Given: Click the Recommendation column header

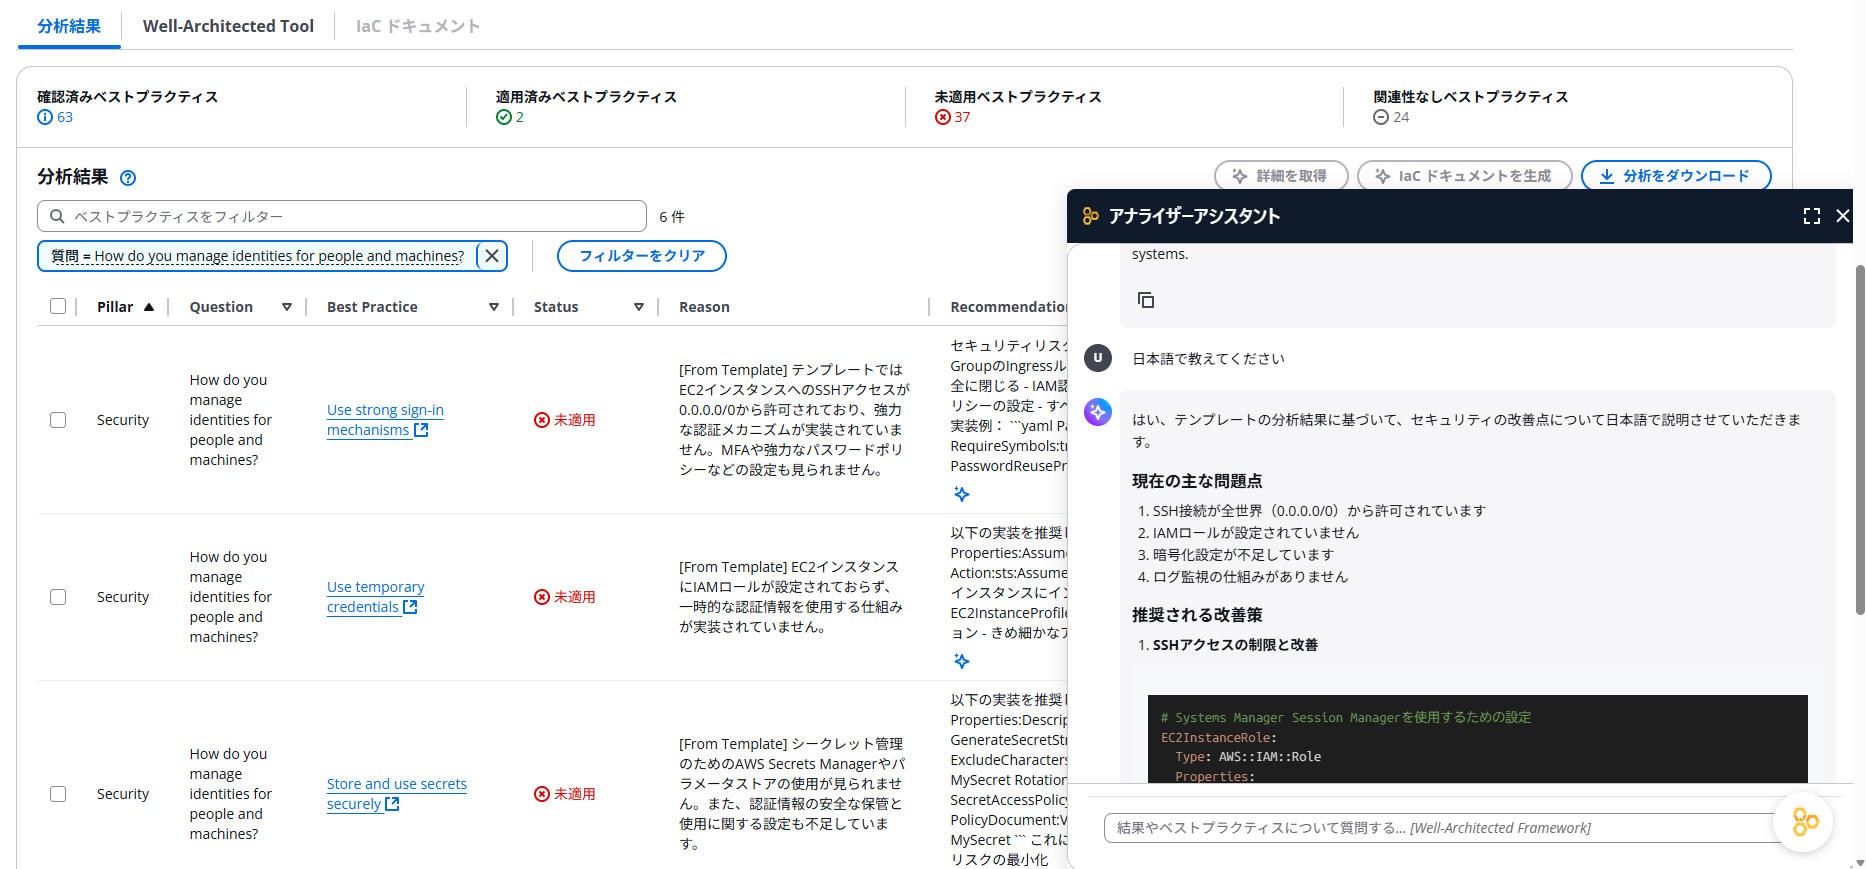Looking at the screenshot, I should coord(1009,307).
